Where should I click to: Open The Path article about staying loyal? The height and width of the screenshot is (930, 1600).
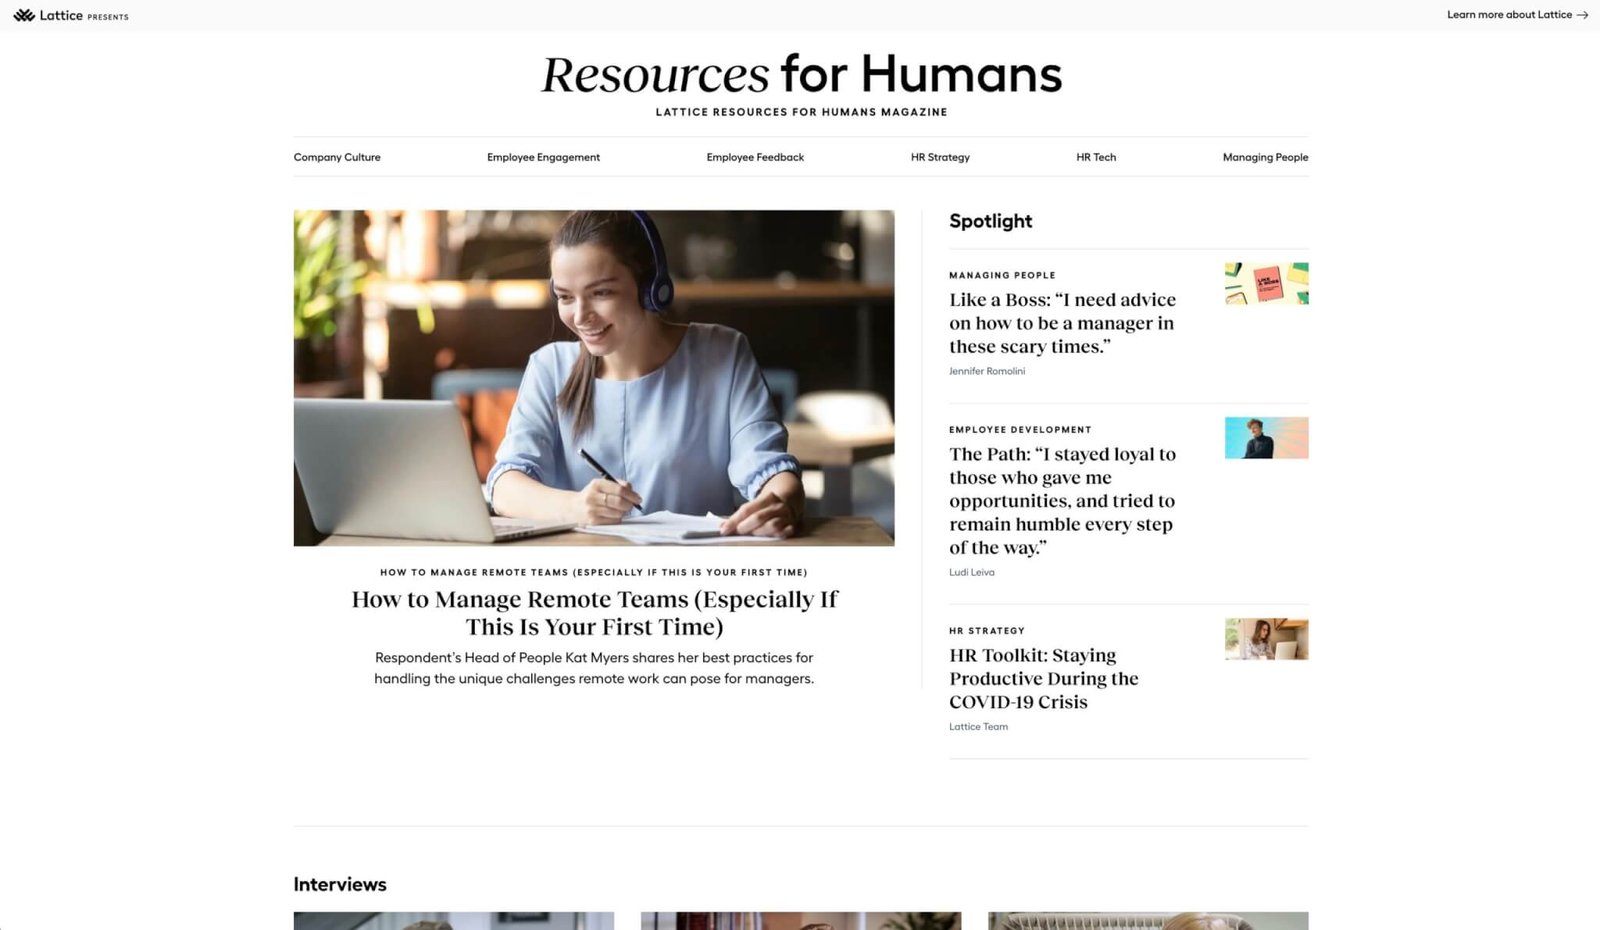[1062, 501]
